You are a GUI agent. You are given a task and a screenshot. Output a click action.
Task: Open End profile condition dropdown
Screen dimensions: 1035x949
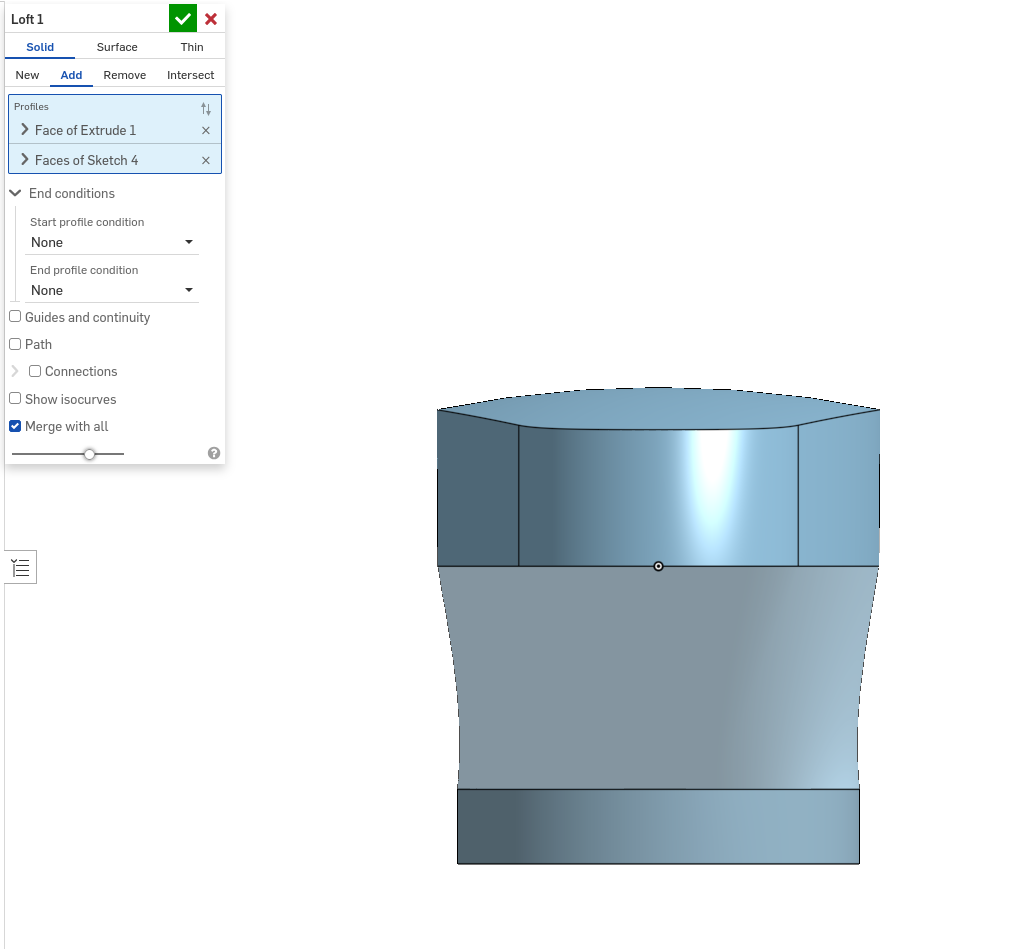pos(112,290)
